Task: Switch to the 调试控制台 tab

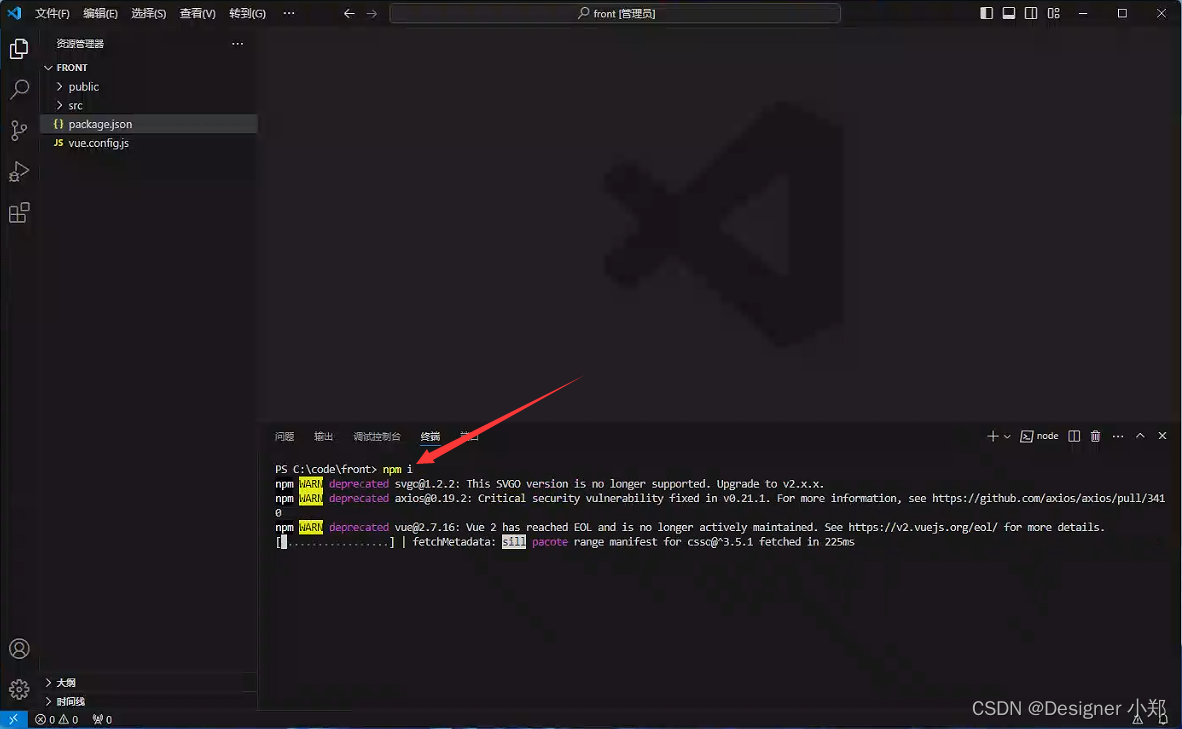Action: (377, 436)
